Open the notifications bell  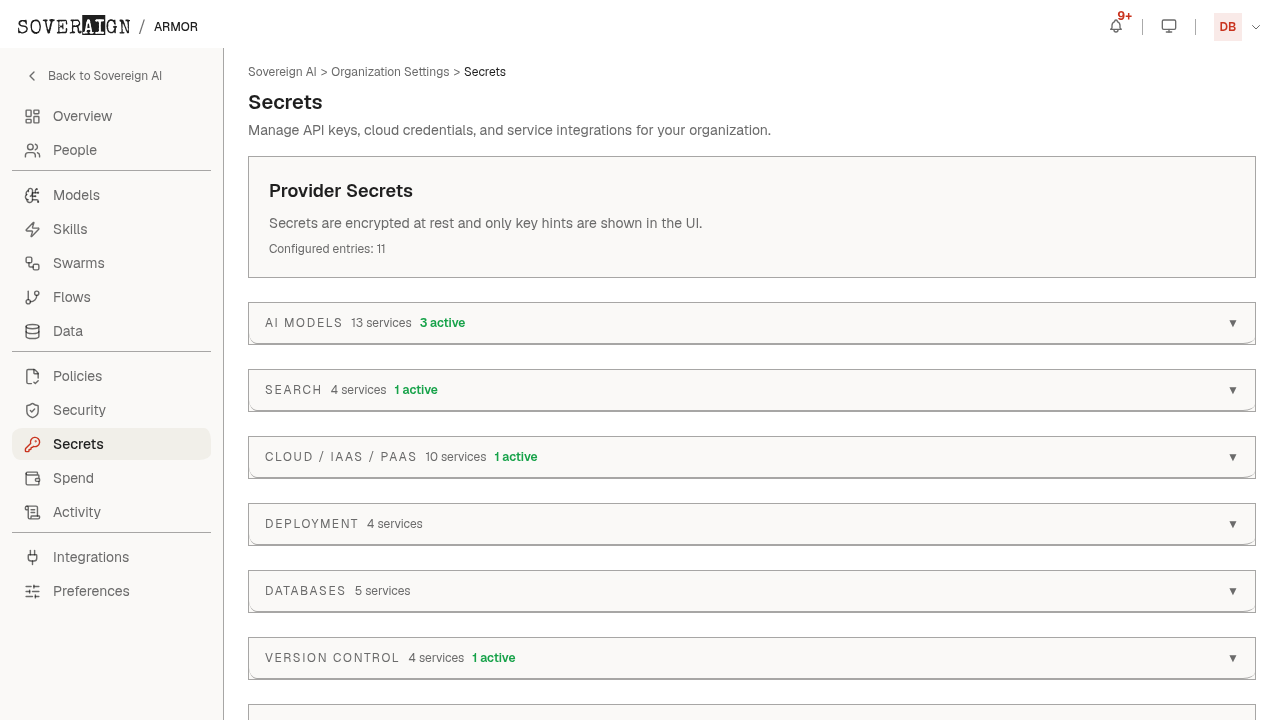click(1116, 26)
